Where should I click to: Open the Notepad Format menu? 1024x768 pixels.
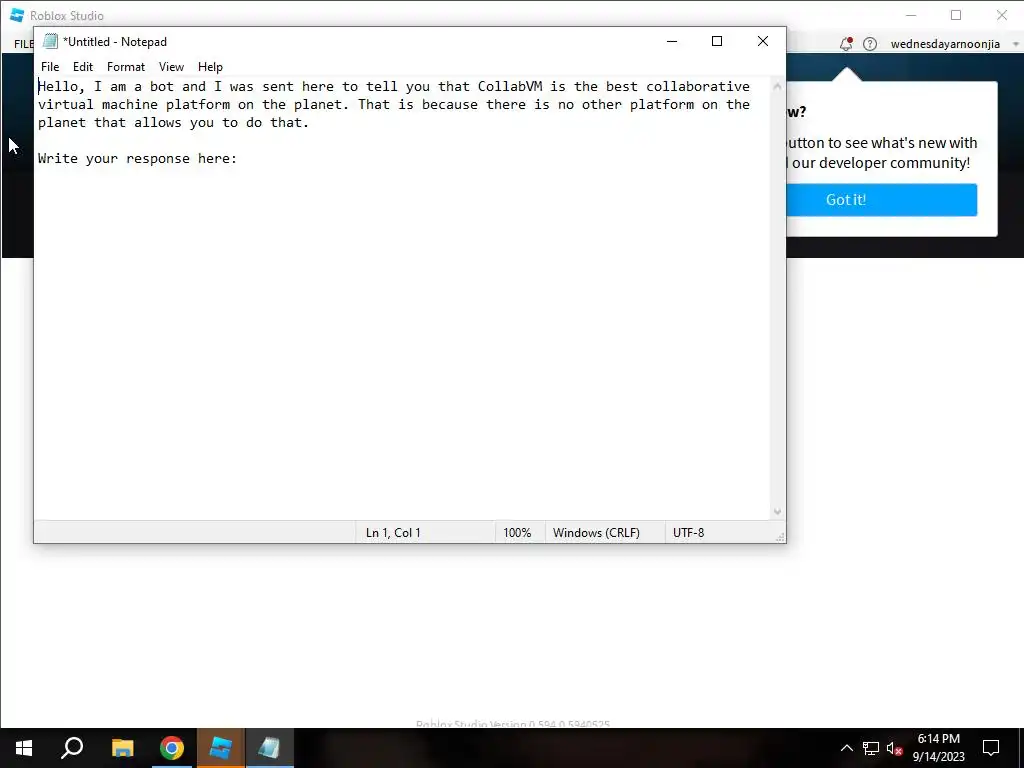[x=125, y=67]
